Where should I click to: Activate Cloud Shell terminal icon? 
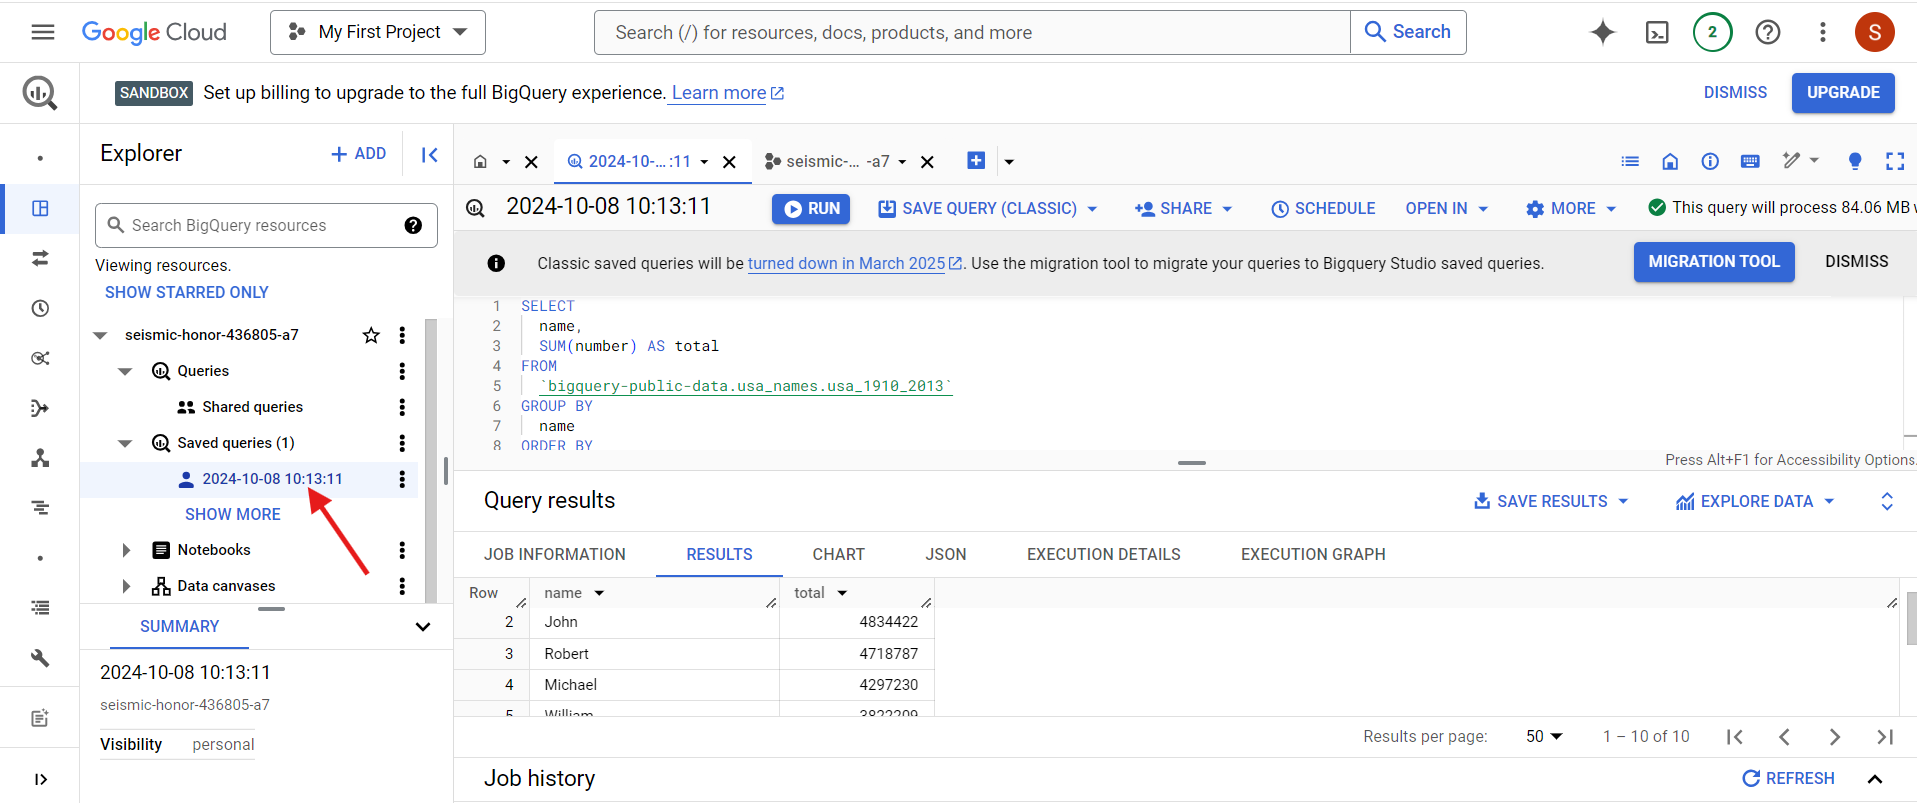coord(1657,32)
